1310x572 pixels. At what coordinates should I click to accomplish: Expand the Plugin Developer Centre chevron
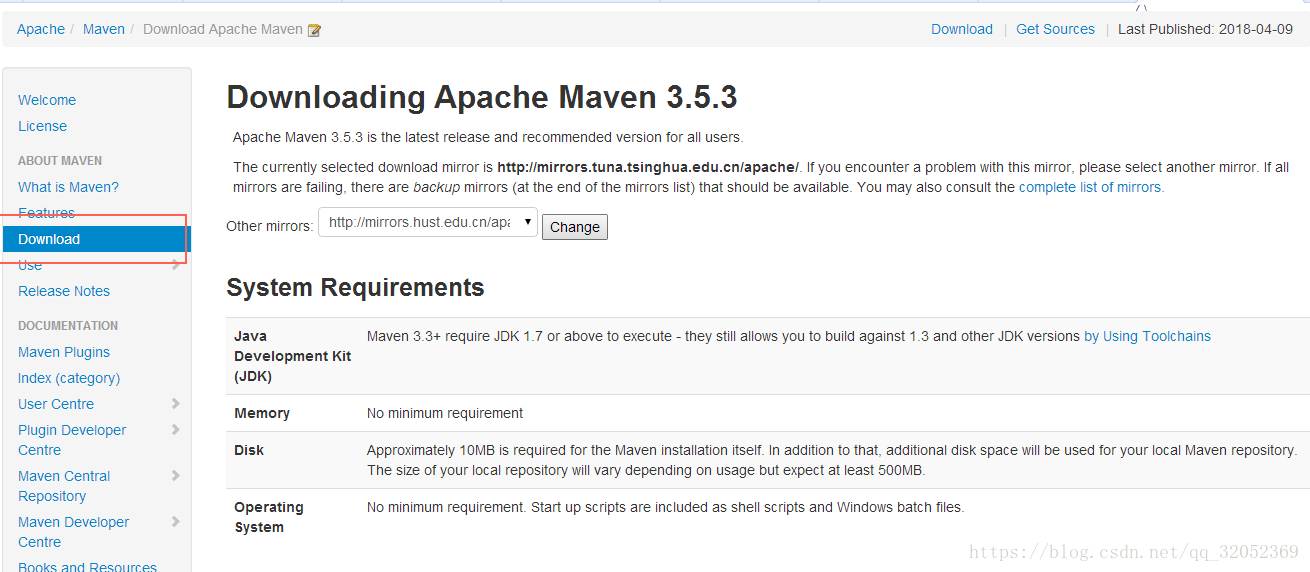(175, 430)
